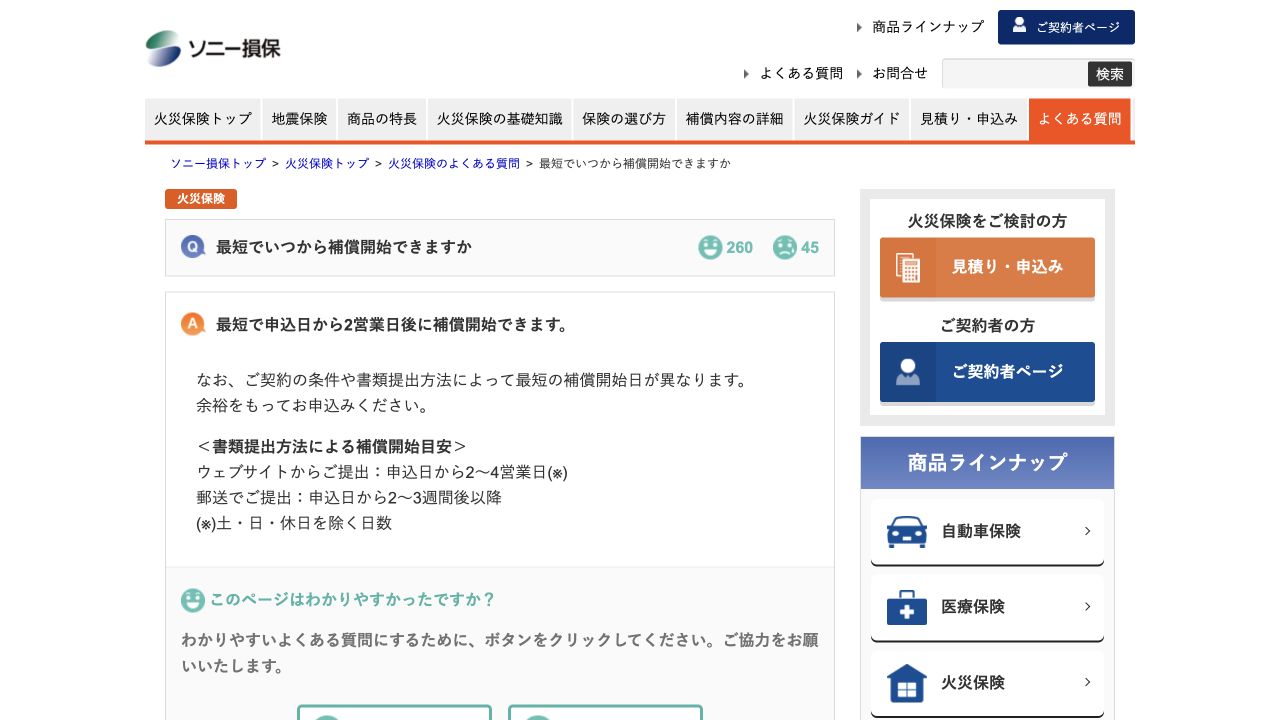Click the sad face icon showing 45
Image resolution: width=1280 pixels, height=720 pixels.
(785, 247)
